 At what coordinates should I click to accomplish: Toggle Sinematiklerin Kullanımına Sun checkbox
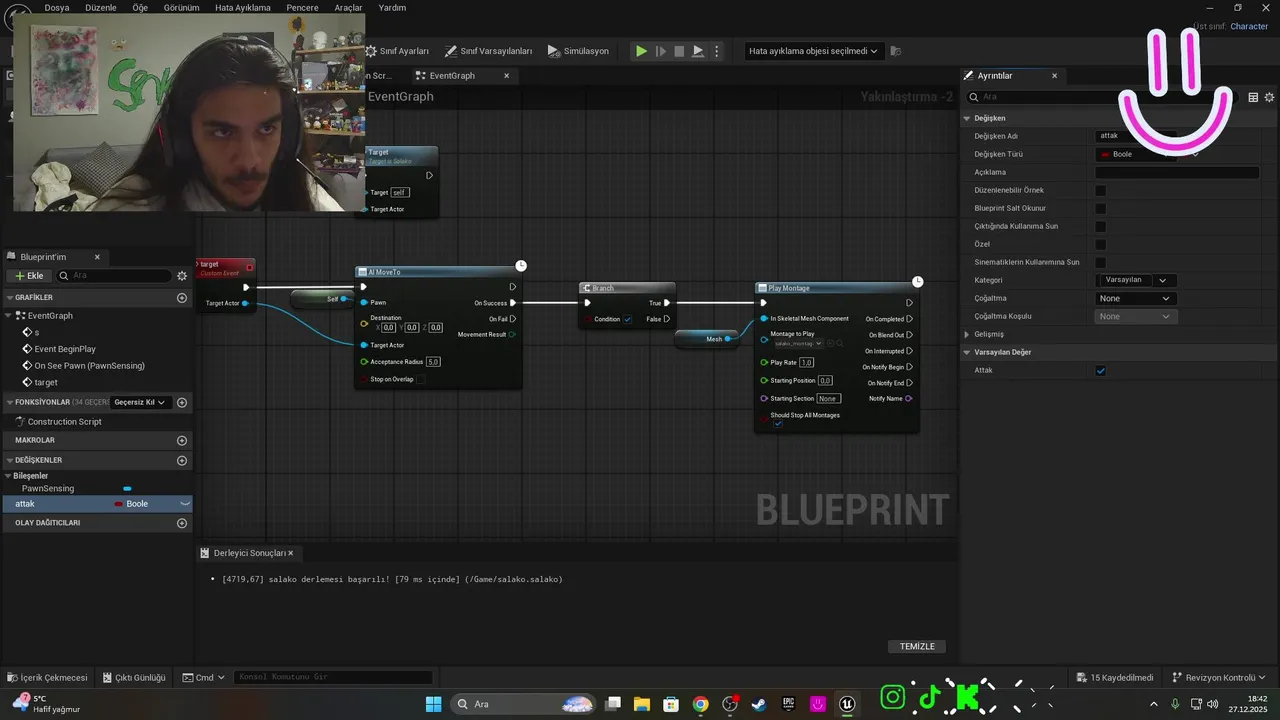(x=1101, y=262)
